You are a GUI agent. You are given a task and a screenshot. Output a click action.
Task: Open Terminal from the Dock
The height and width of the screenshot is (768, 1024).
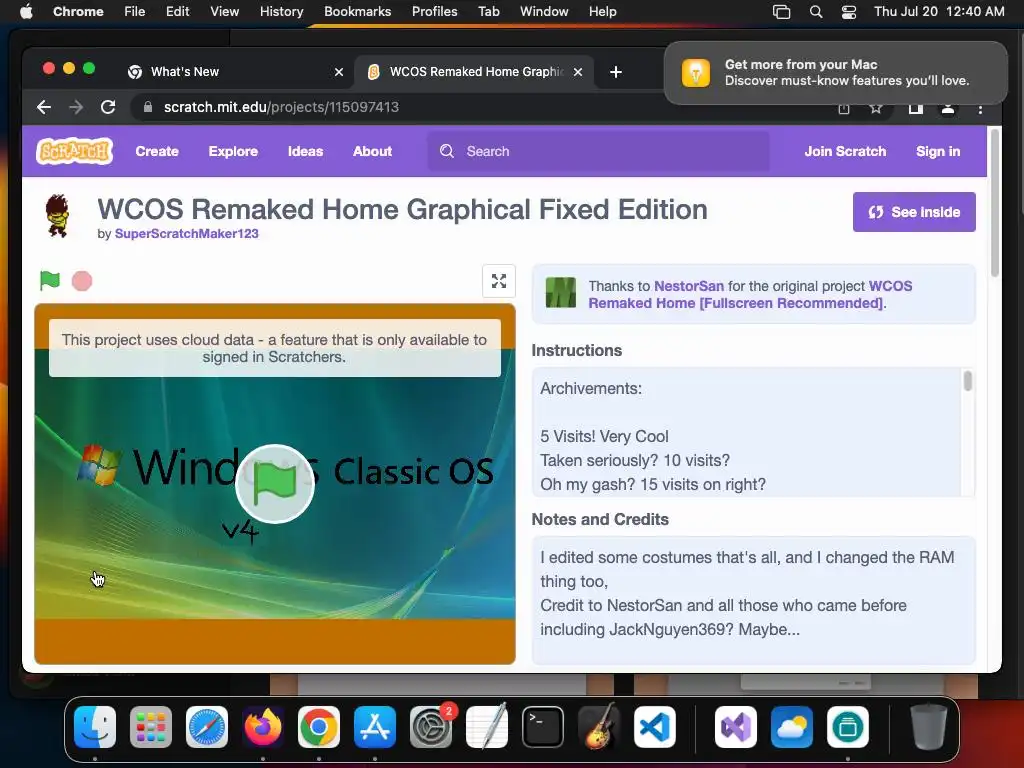pyautogui.click(x=543, y=727)
